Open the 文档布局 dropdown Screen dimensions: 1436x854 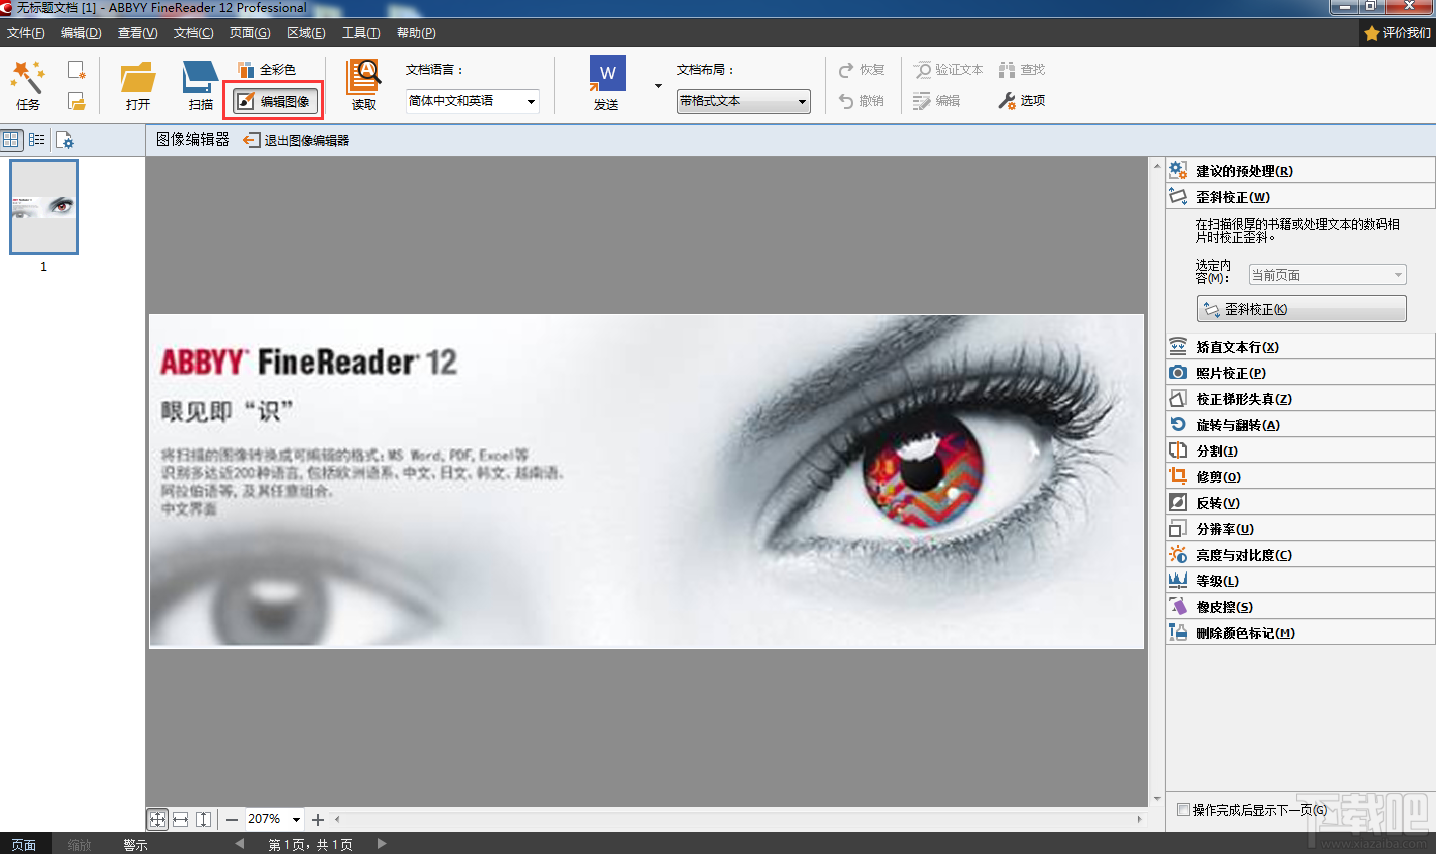pyautogui.click(x=743, y=101)
